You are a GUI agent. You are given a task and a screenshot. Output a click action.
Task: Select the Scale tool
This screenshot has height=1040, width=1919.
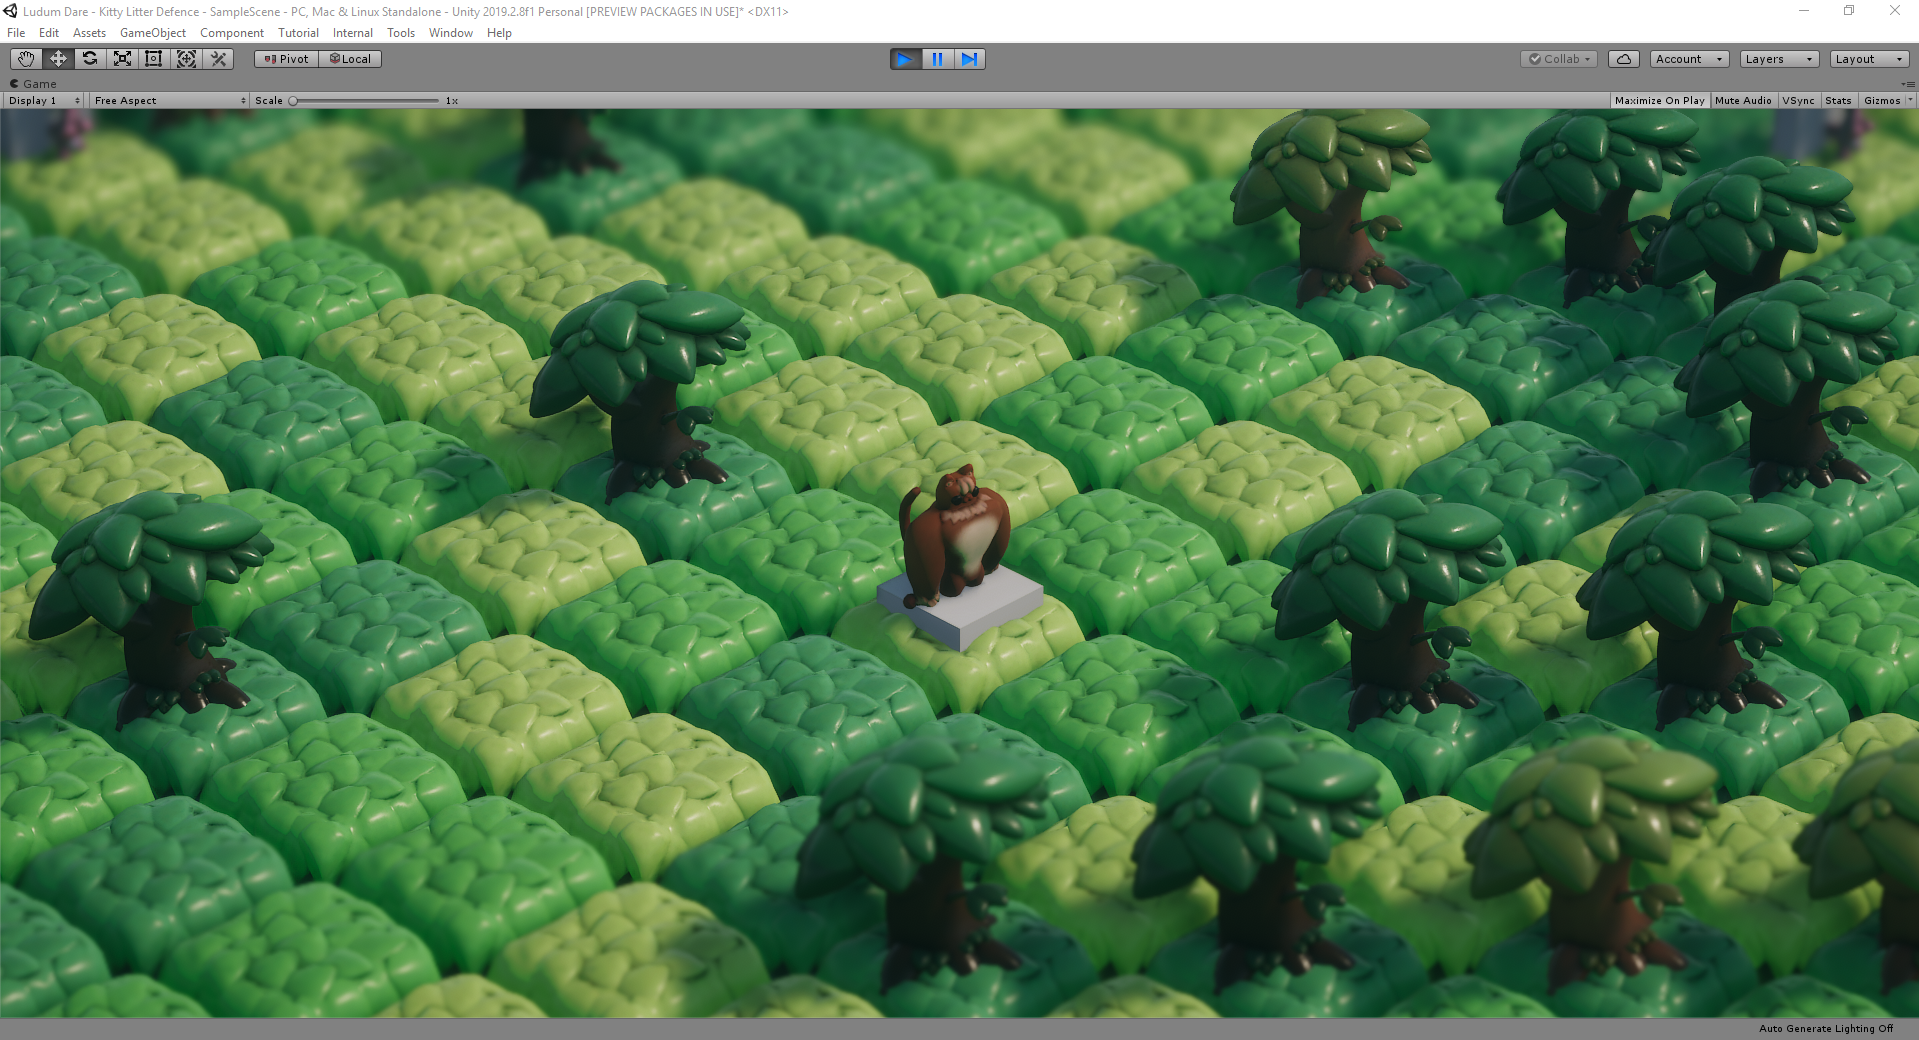point(122,59)
